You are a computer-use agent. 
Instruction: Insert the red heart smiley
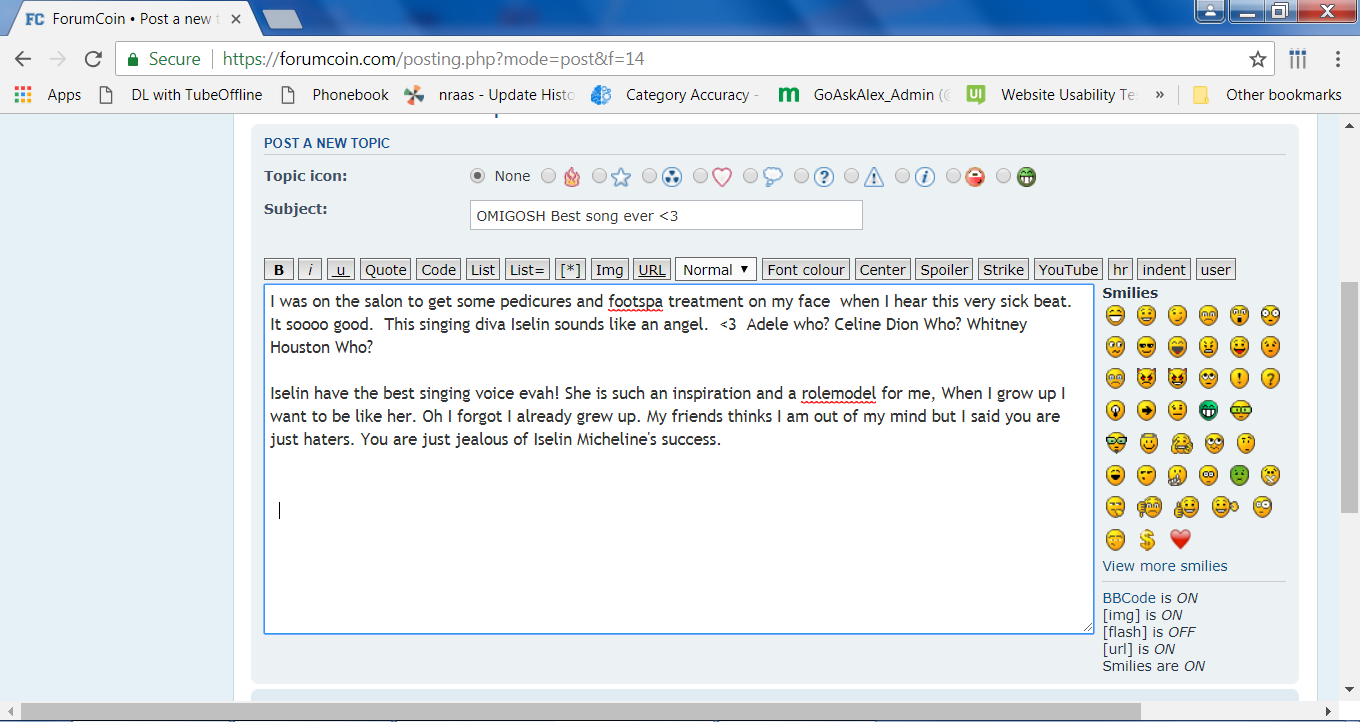click(1180, 540)
